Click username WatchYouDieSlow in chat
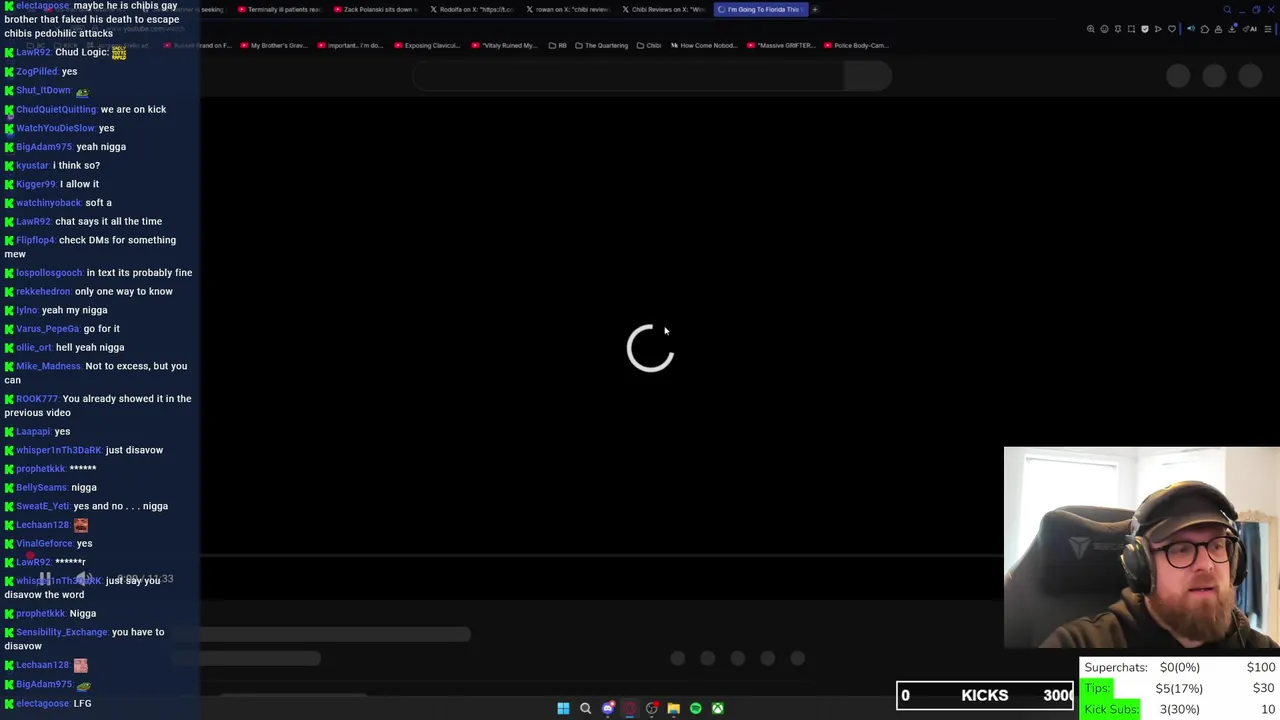Image resolution: width=1280 pixels, height=720 pixels. [55, 128]
